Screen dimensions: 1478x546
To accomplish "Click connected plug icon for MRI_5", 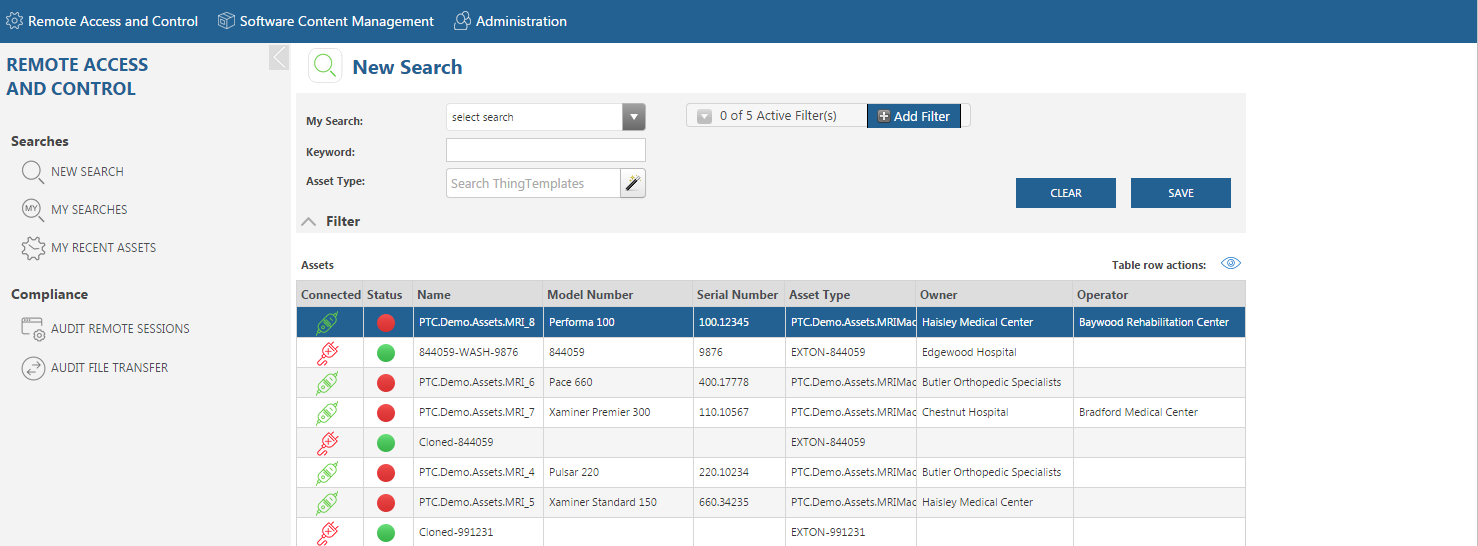I will (328, 503).
